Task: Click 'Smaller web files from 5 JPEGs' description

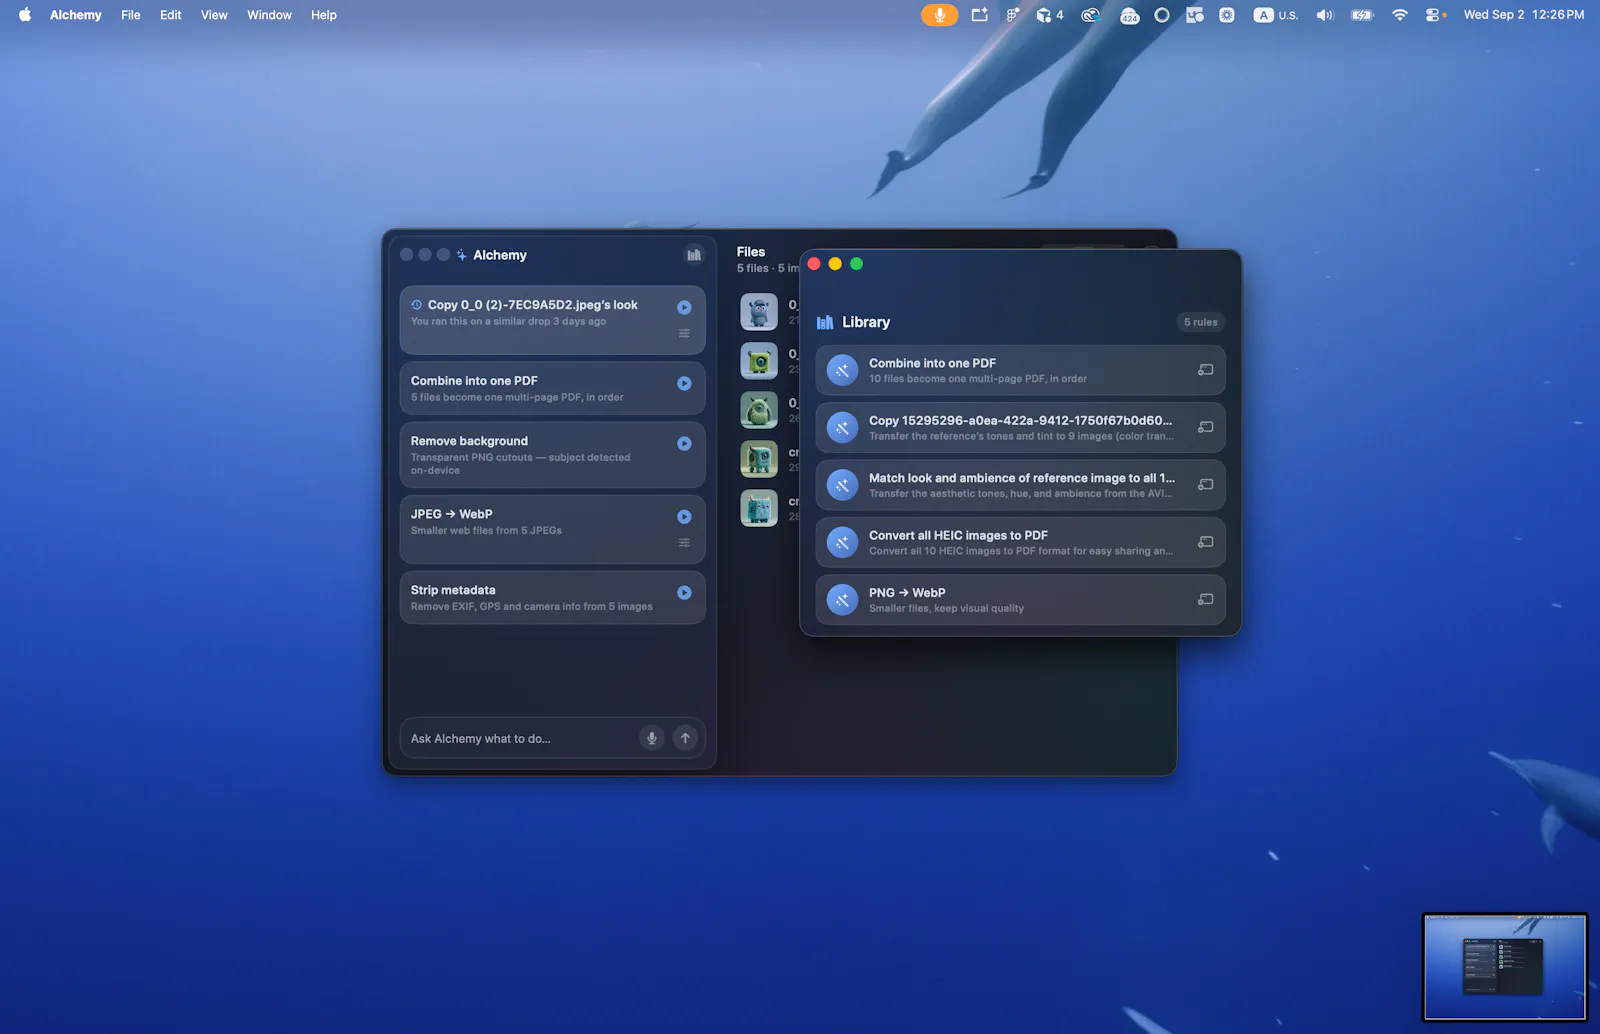Action: (x=486, y=530)
